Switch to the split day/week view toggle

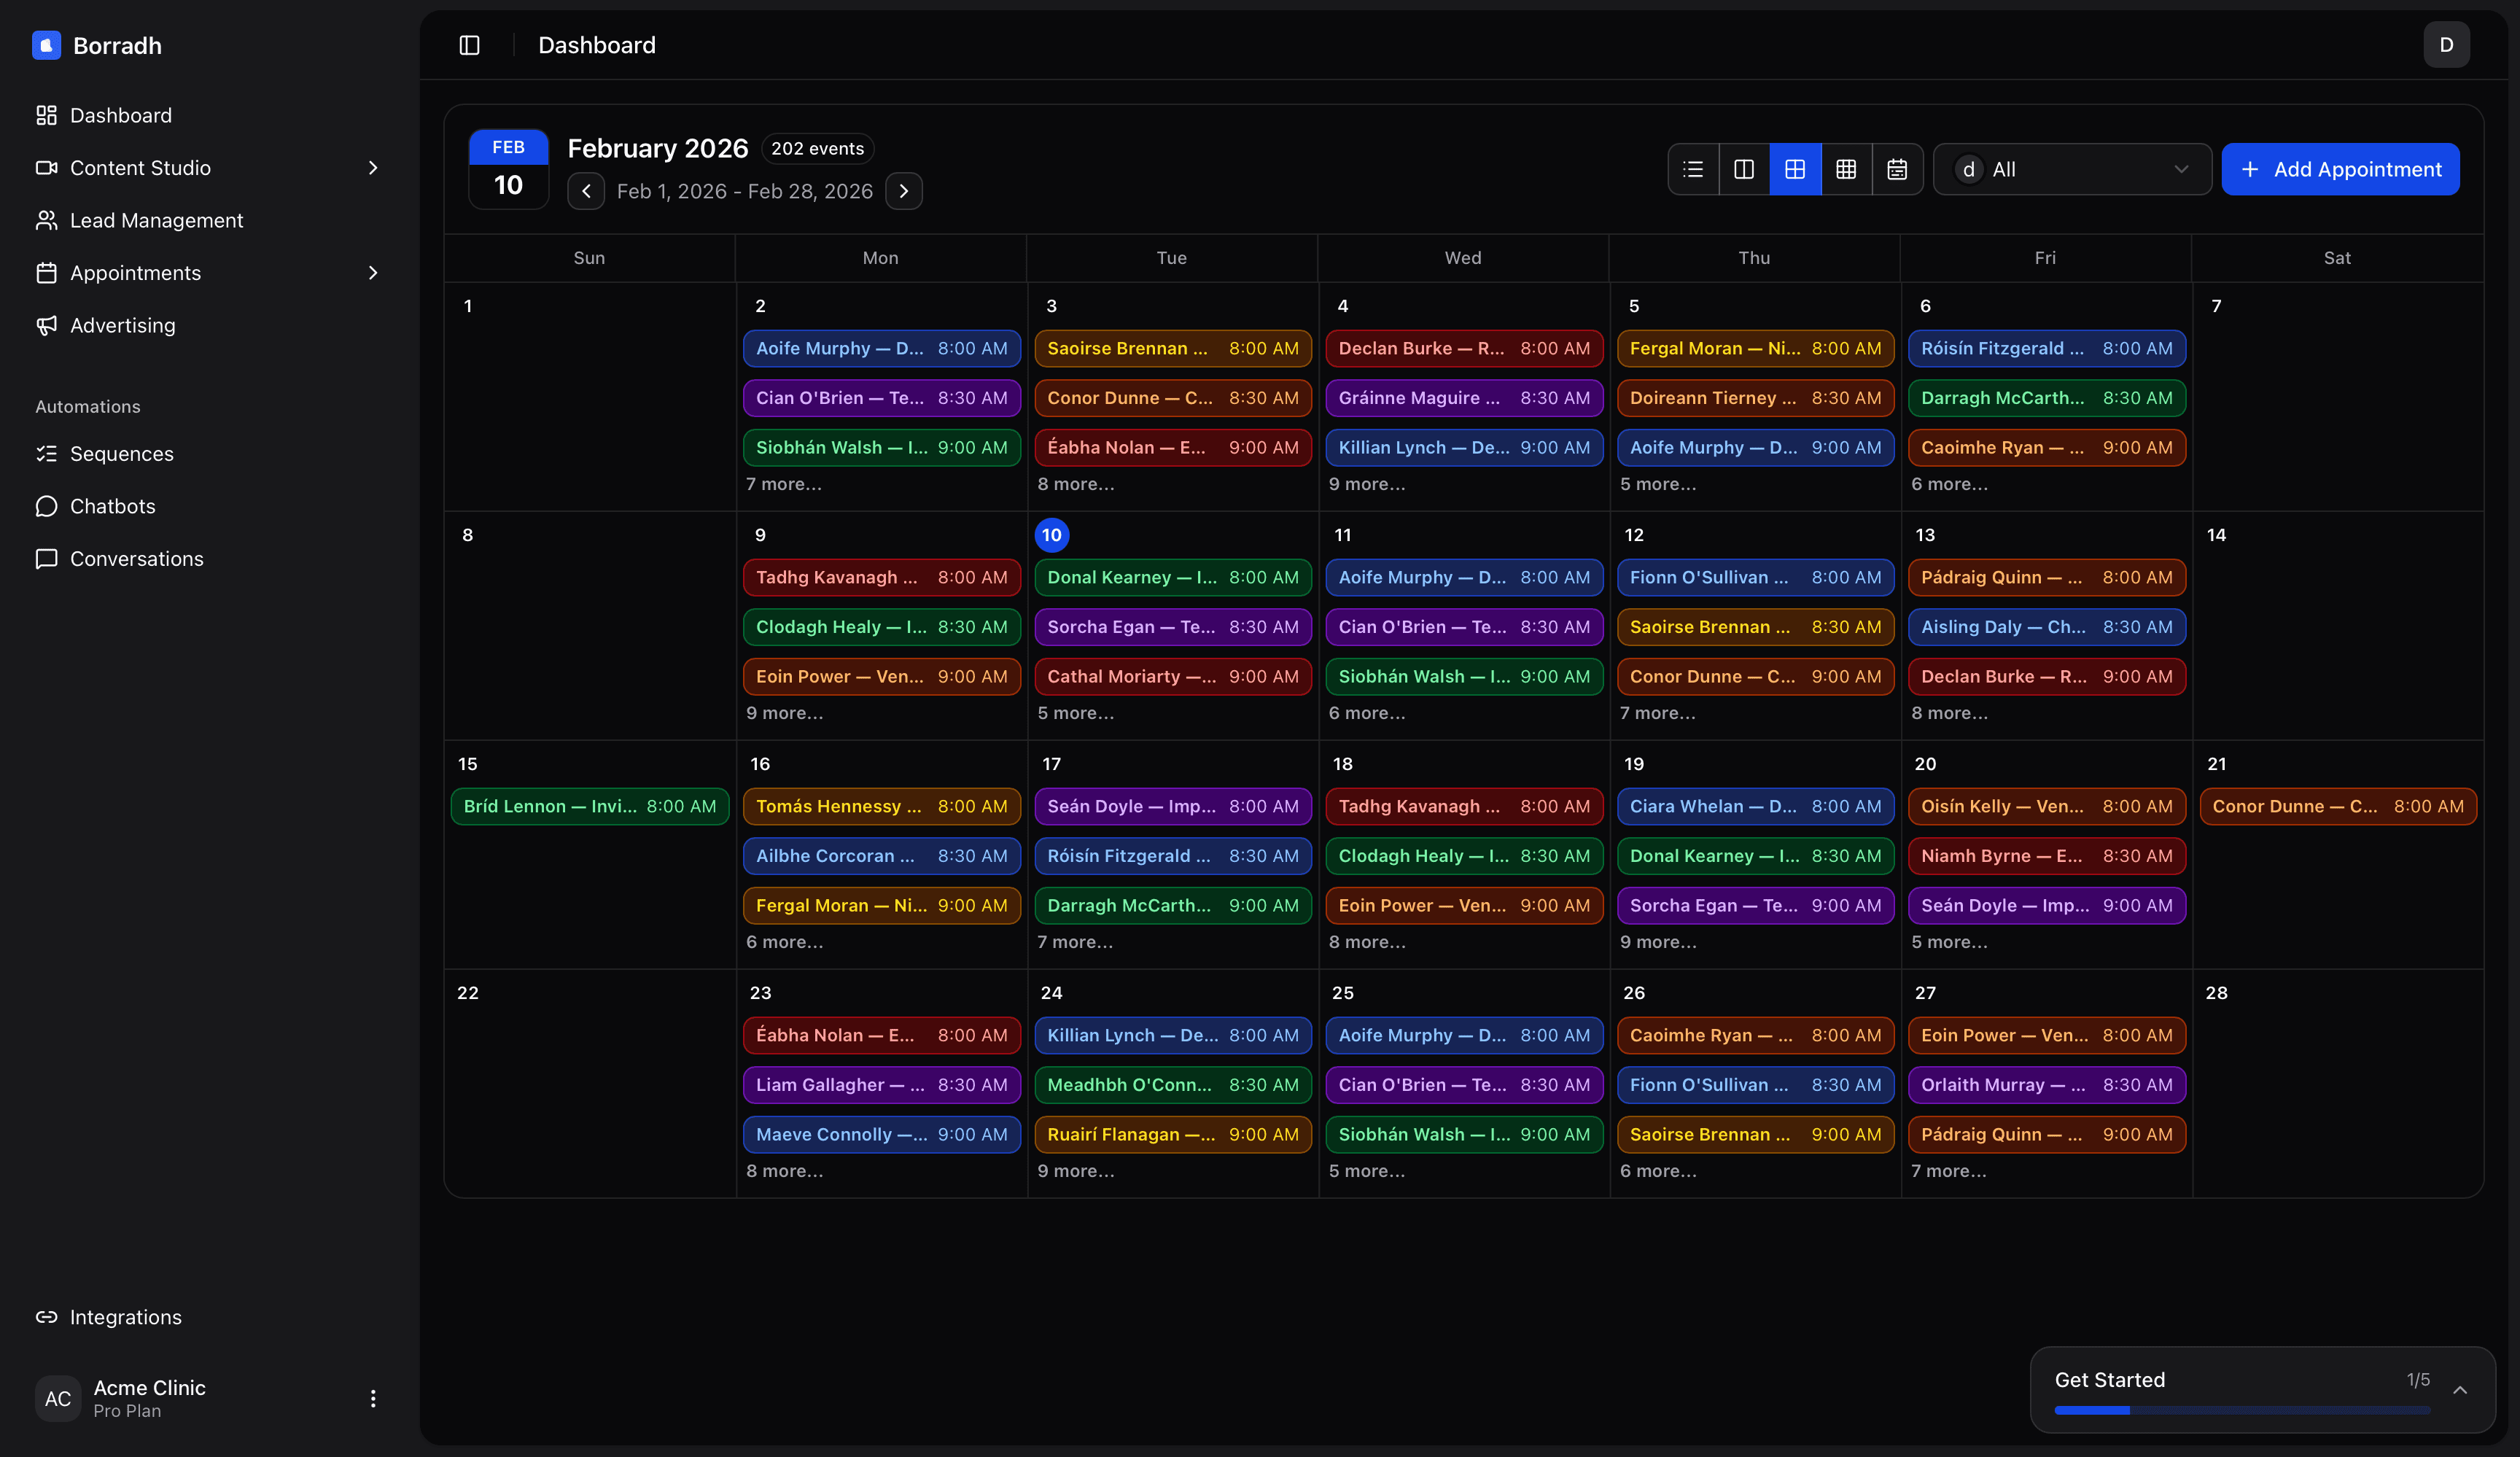pyautogui.click(x=1743, y=169)
